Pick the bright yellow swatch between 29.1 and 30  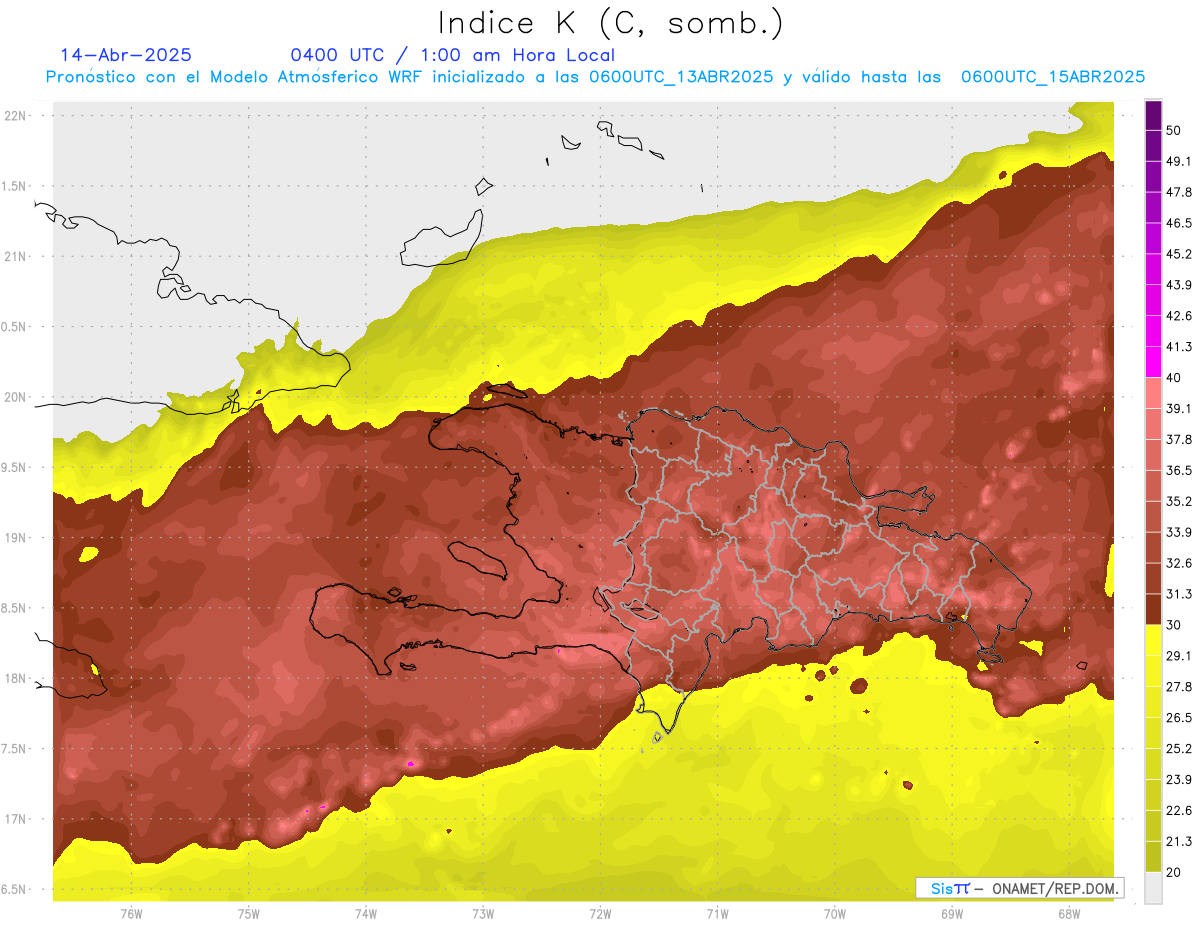[1153, 640]
